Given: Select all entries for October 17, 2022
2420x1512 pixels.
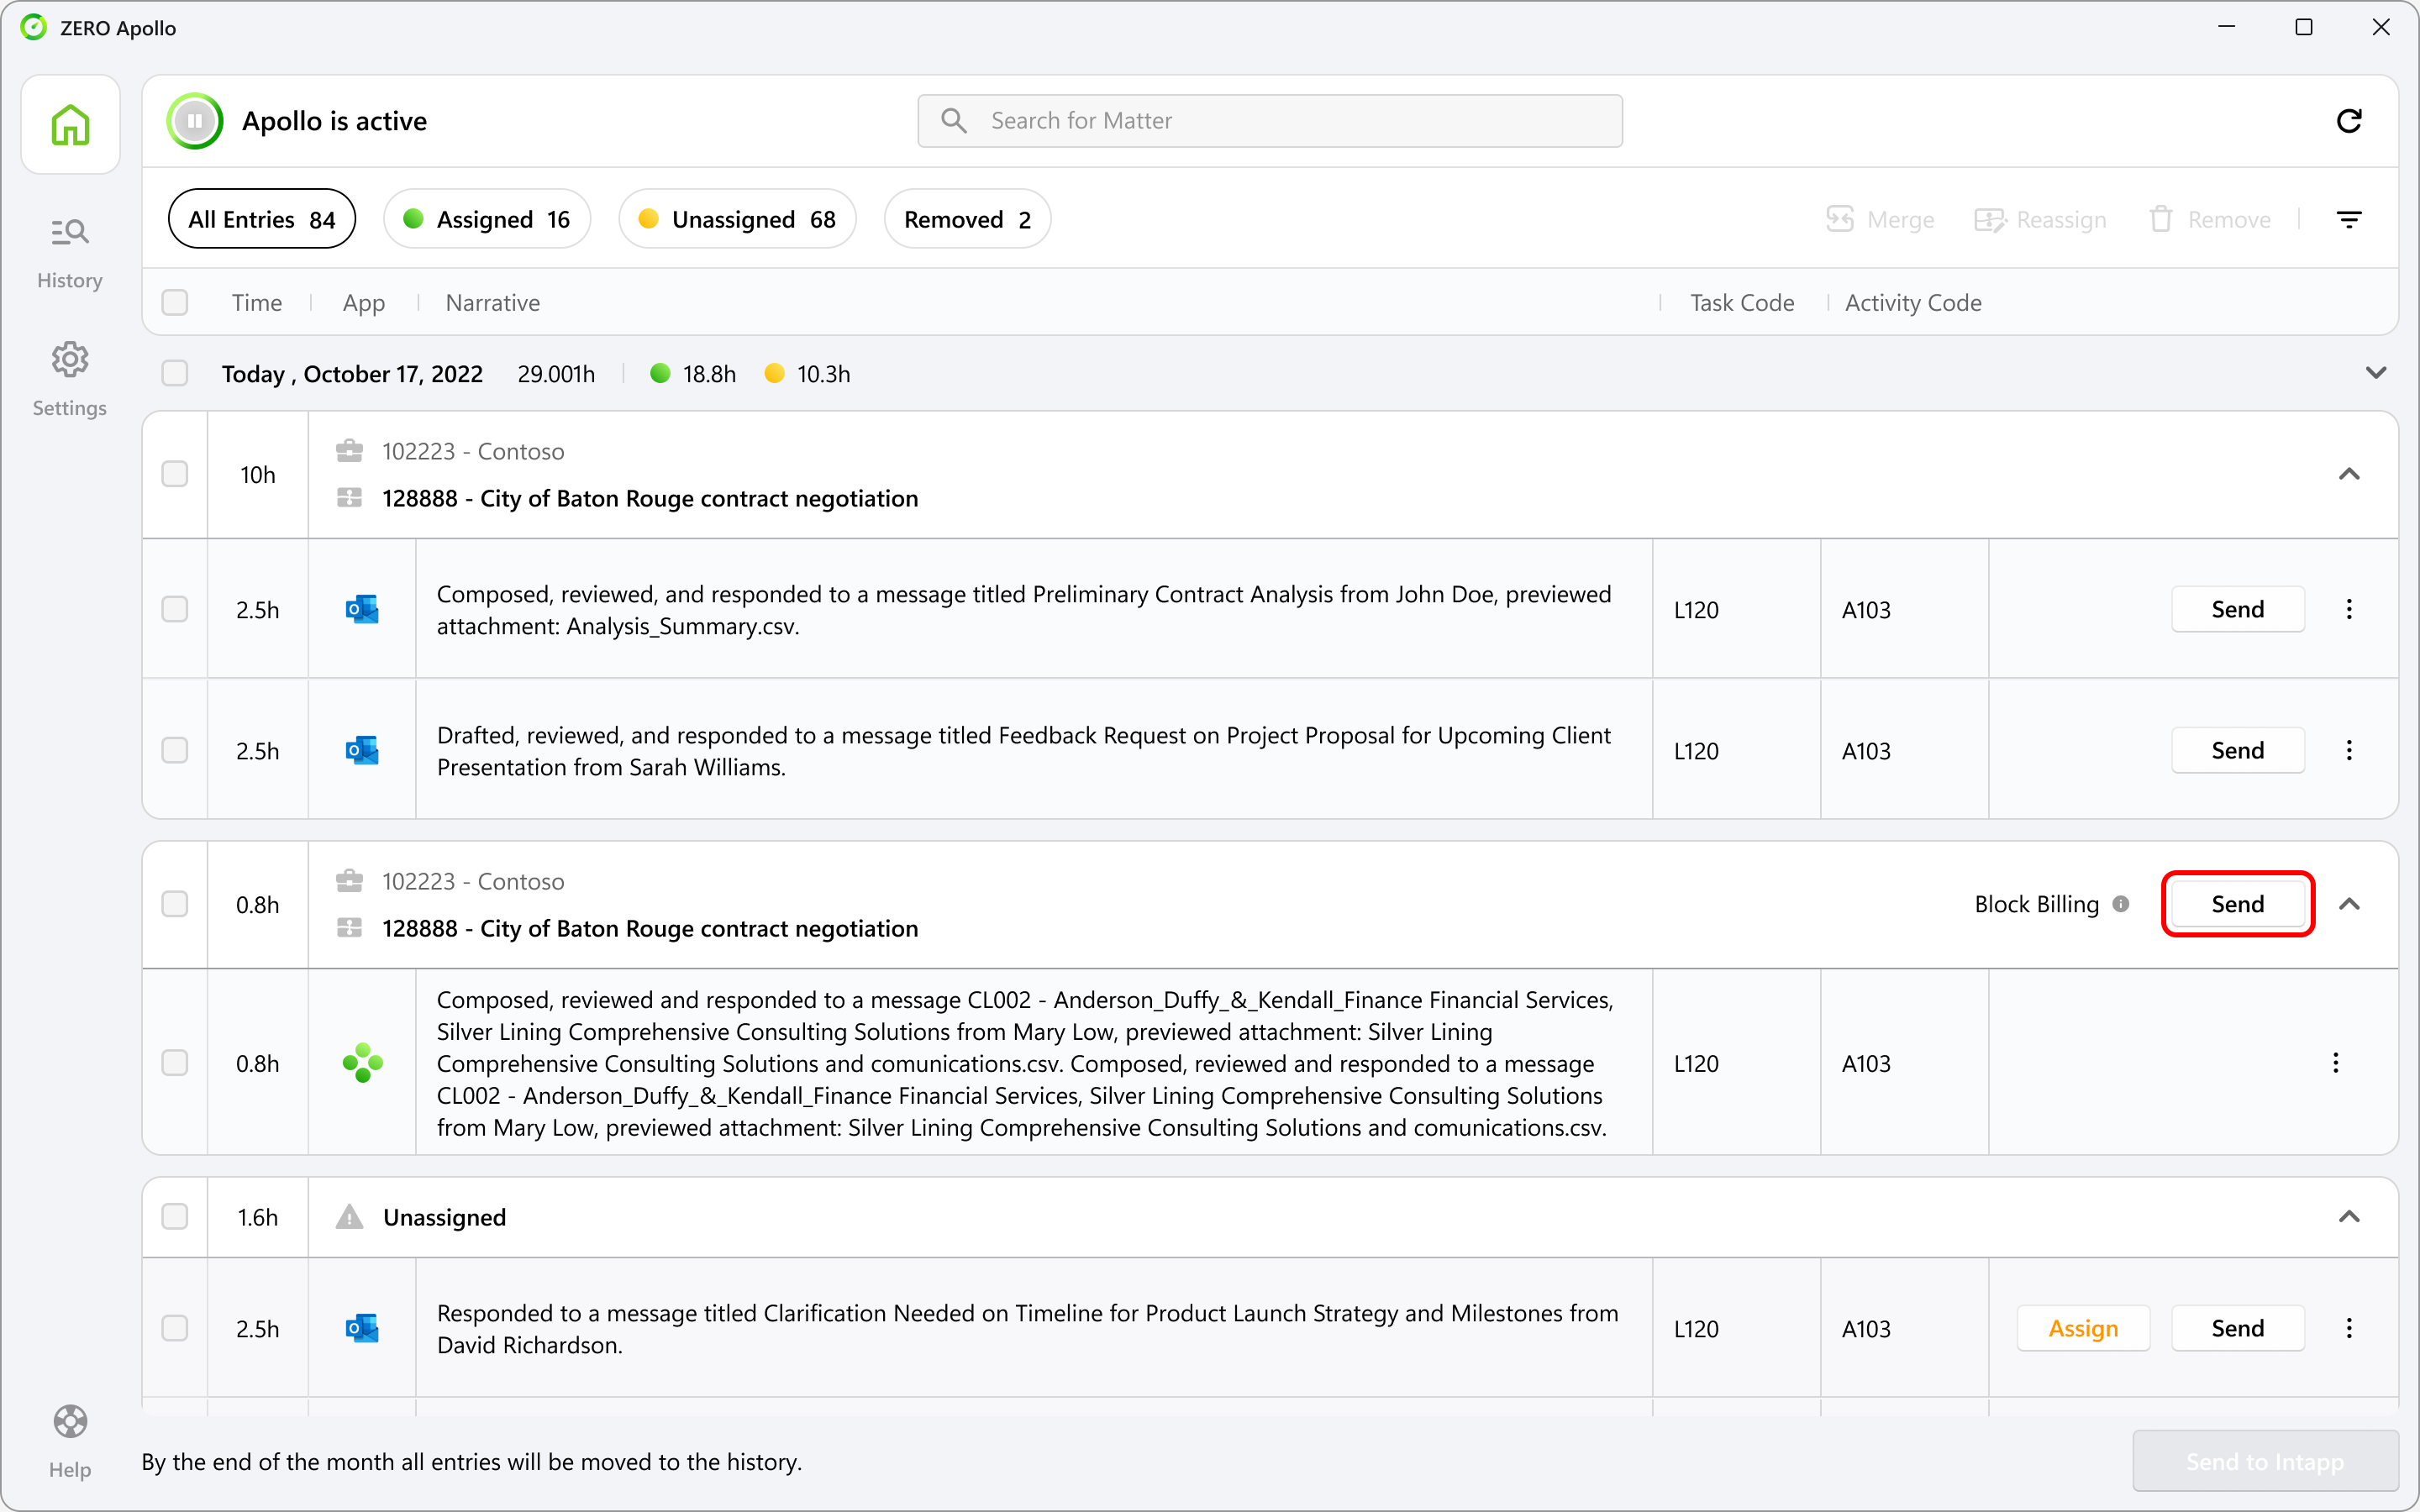Looking at the screenshot, I should 175,373.
